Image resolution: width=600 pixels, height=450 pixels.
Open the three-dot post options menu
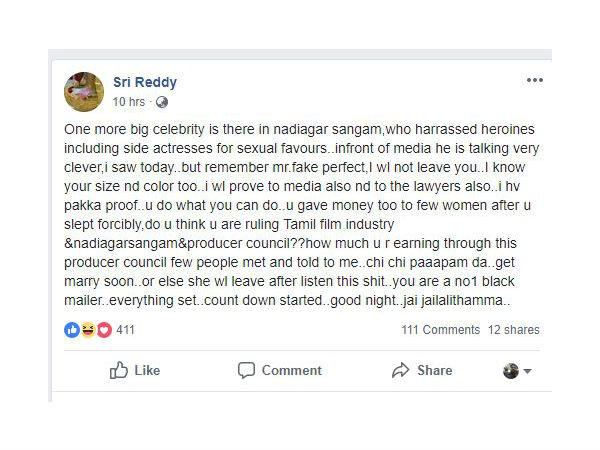(535, 81)
